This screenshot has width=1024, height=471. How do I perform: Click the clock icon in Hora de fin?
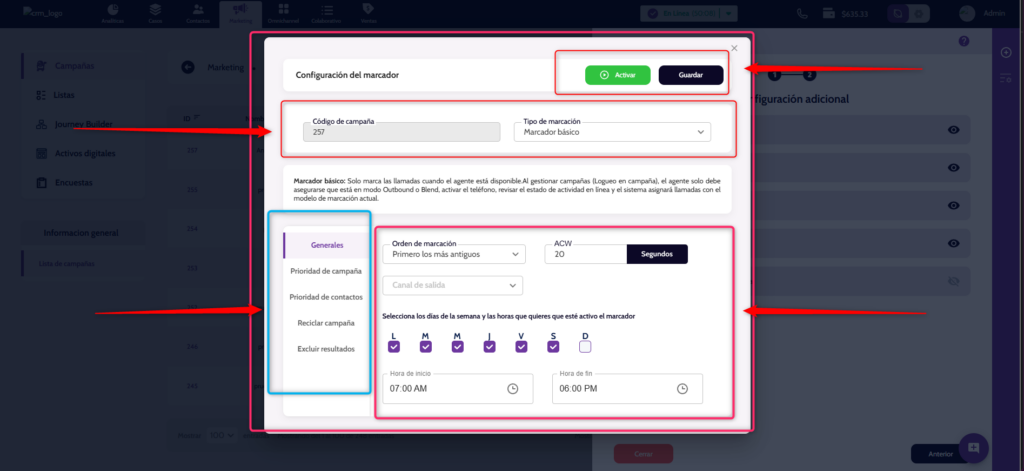(x=682, y=388)
